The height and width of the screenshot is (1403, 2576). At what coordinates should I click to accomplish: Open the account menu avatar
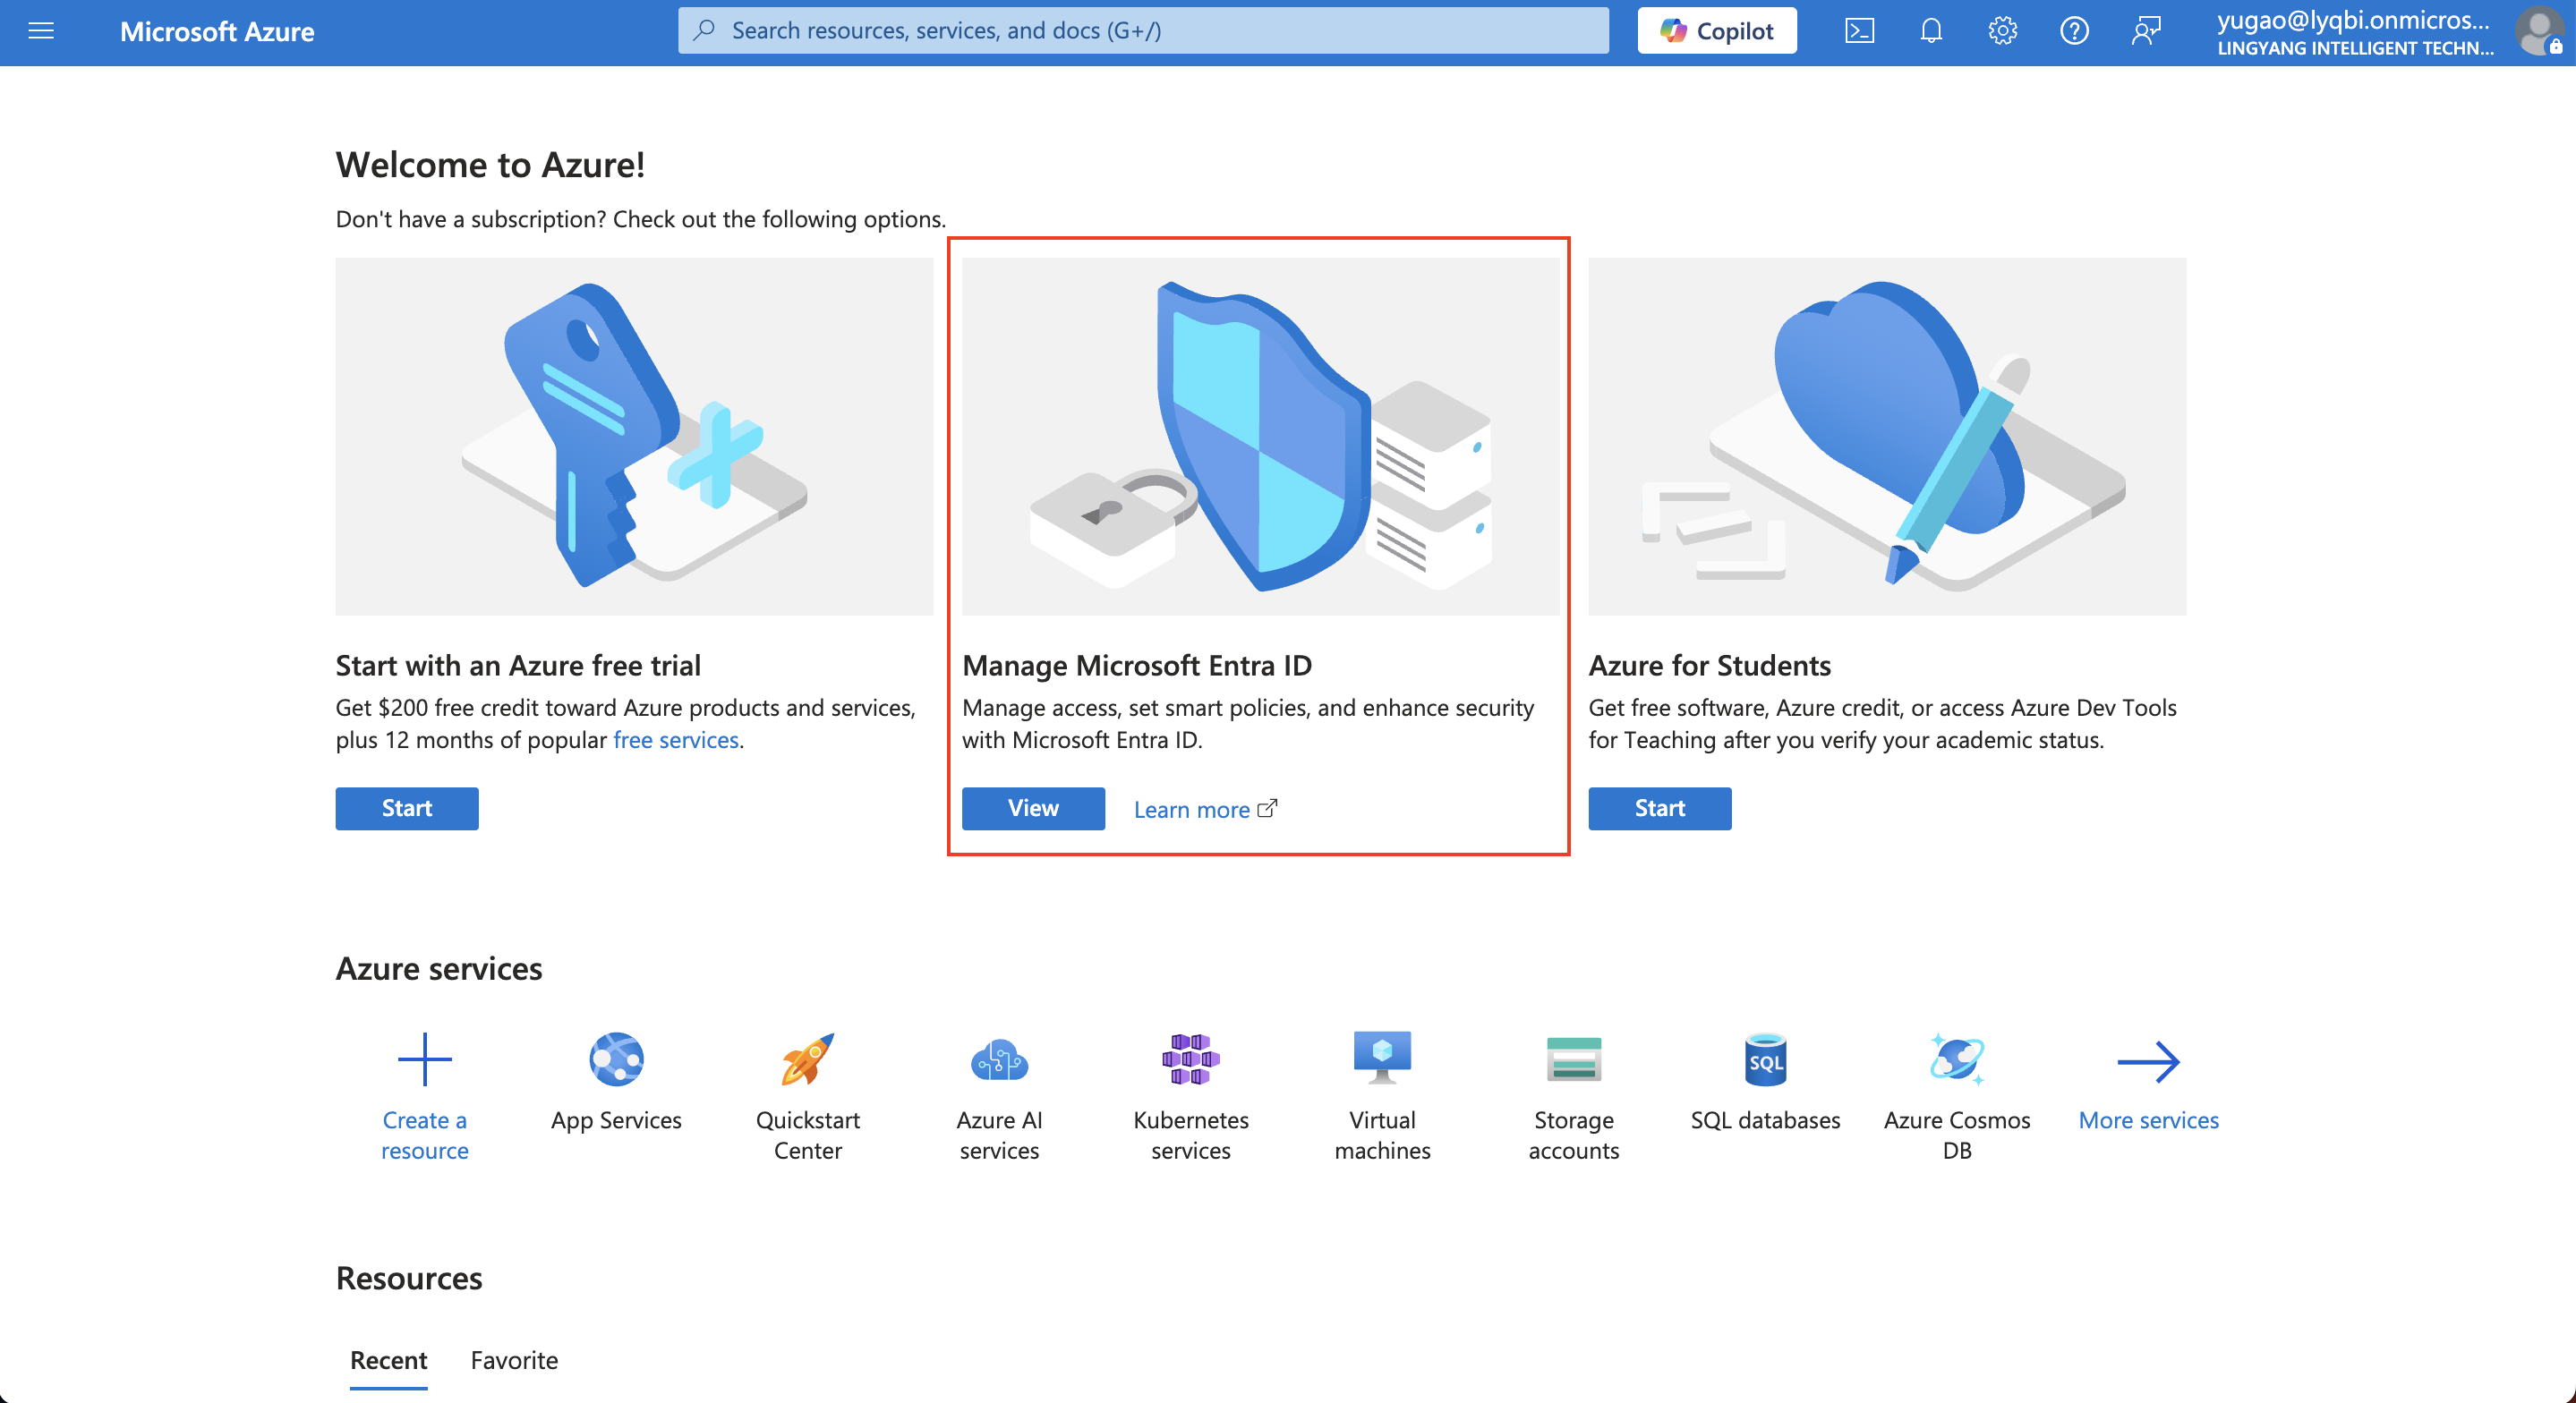[2540, 31]
